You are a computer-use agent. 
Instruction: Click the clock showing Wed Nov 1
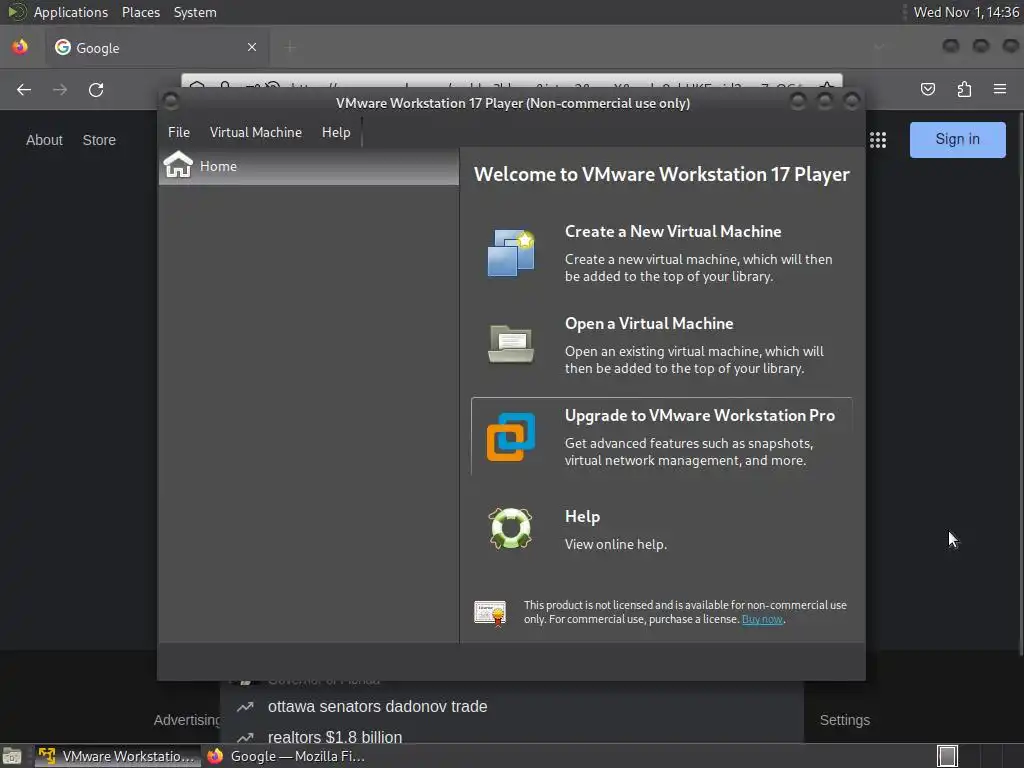pos(966,12)
